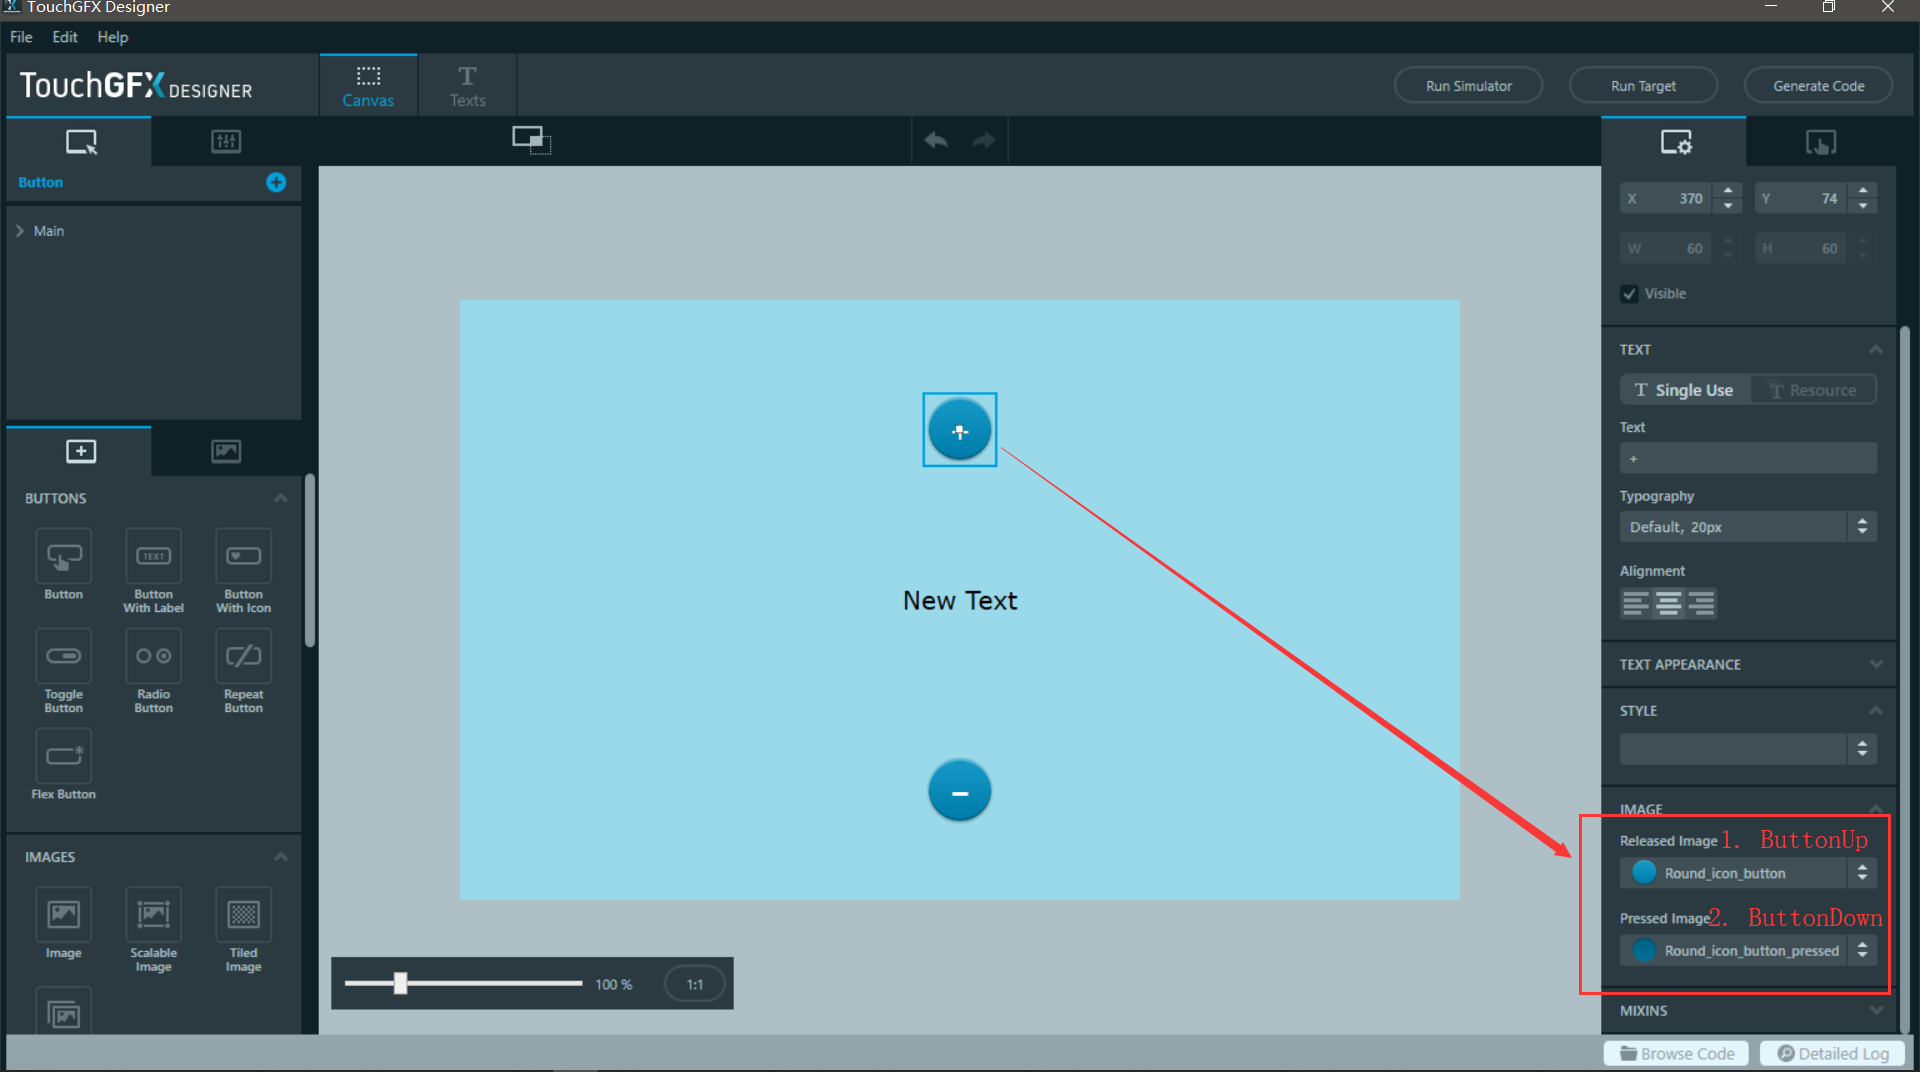Open the Screens tab in left panel

click(x=80, y=142)
